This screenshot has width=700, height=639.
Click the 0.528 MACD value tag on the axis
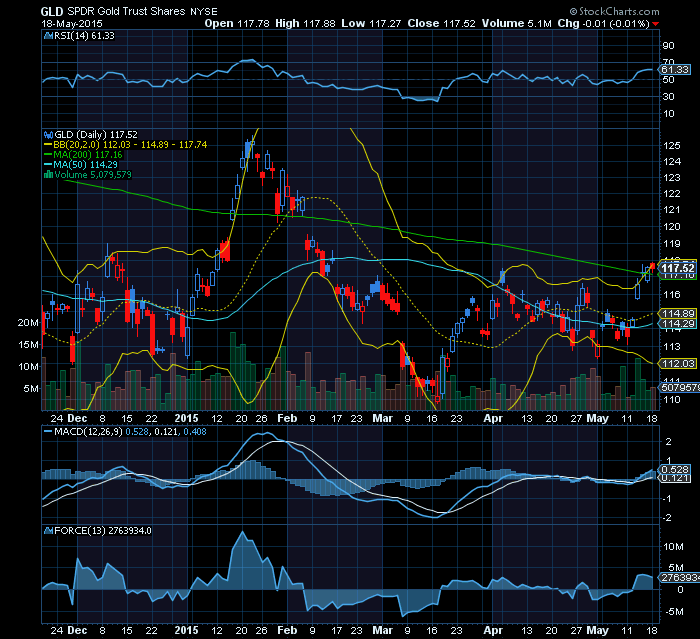(675, 470)
